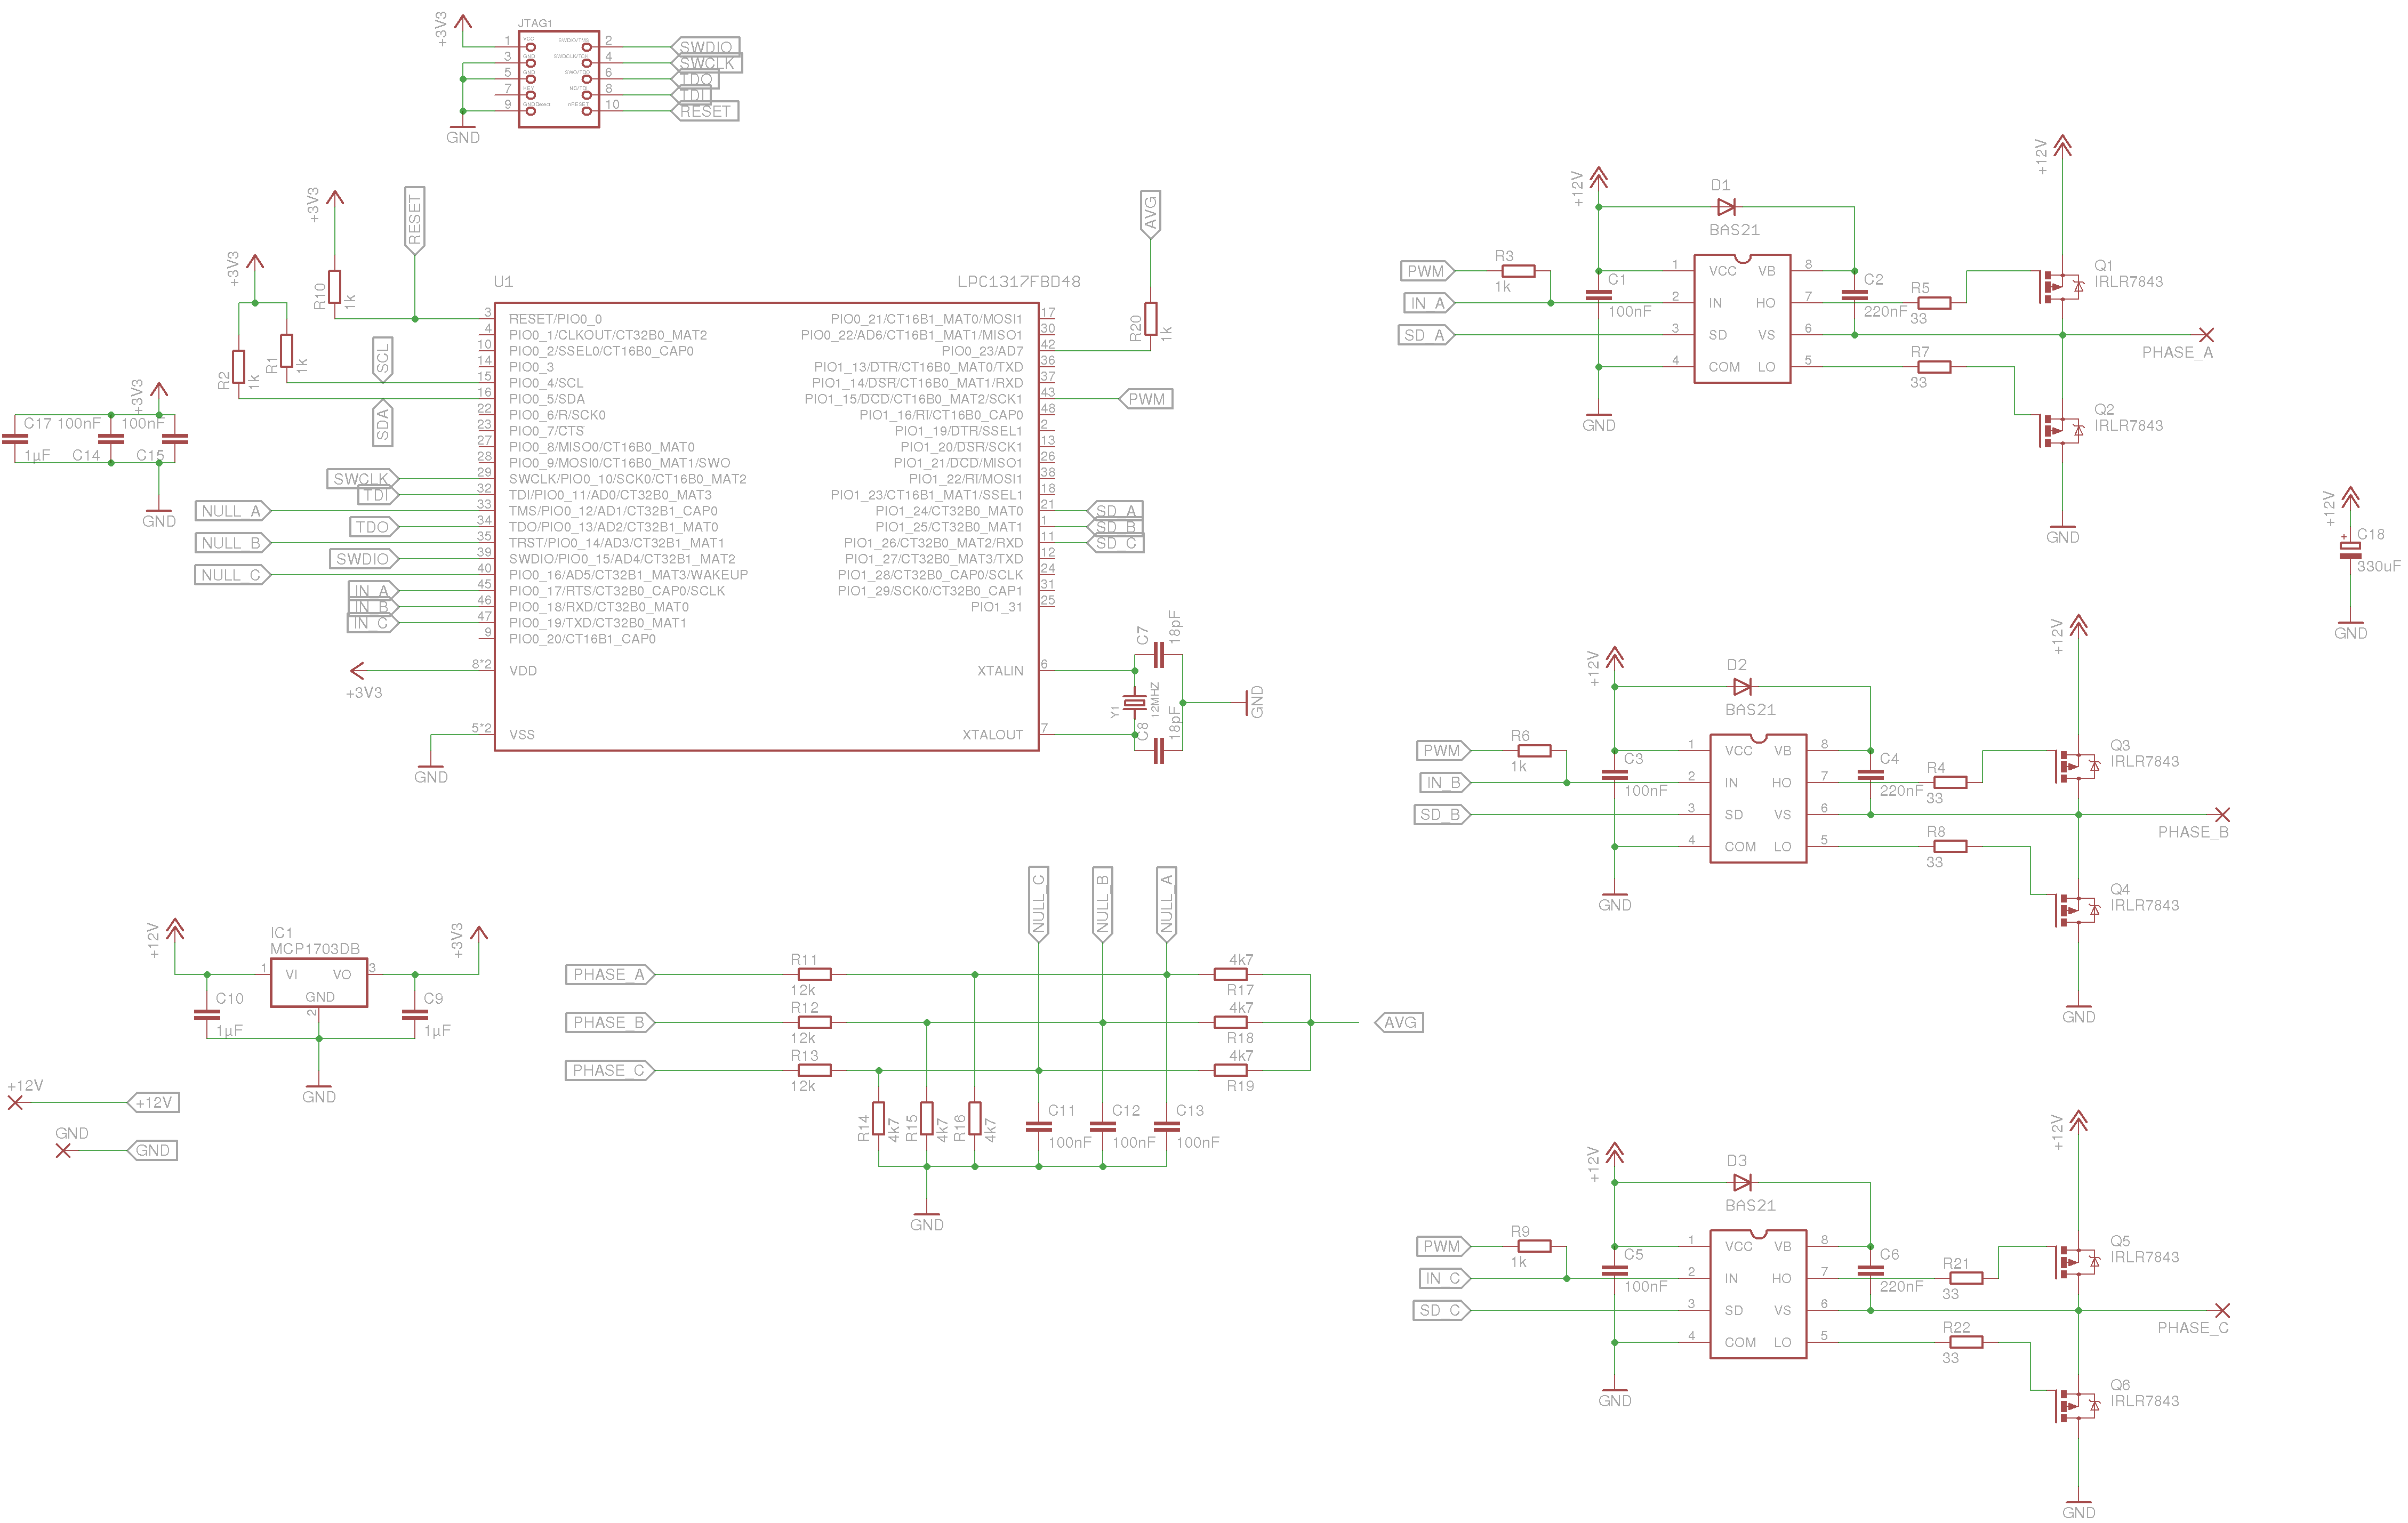This screenshot has width=2408, height=1523.
Task: Click the PHASE_C input label before R13
Action: (x=610, y=1071)
